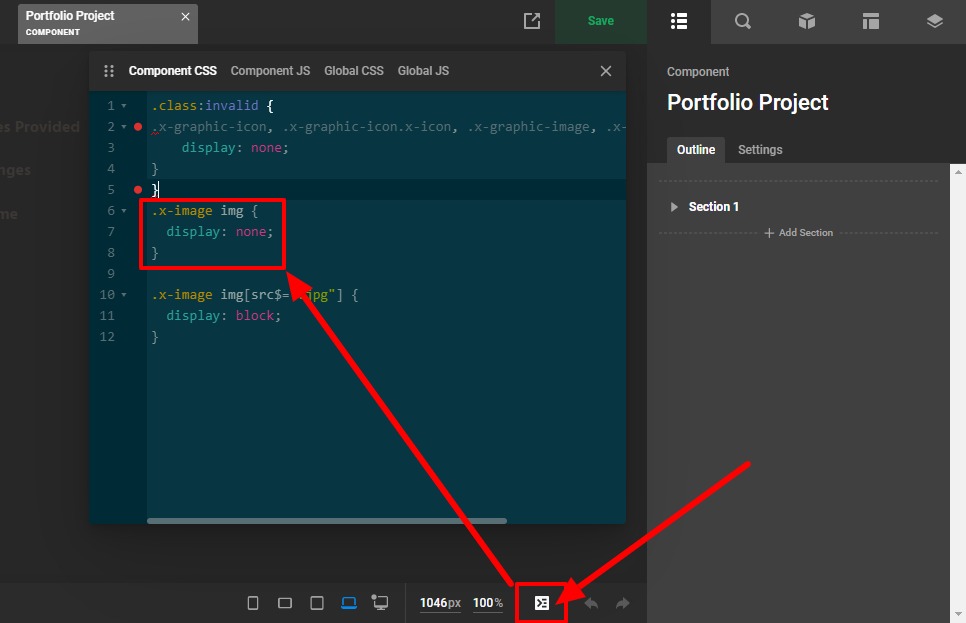Open the Templates layout icon panel
This screenshot has height=623, width=966.
871,21
